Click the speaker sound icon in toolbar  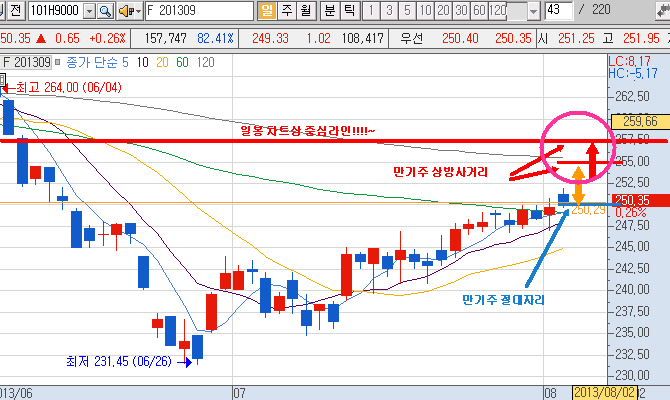pos(124,11)
